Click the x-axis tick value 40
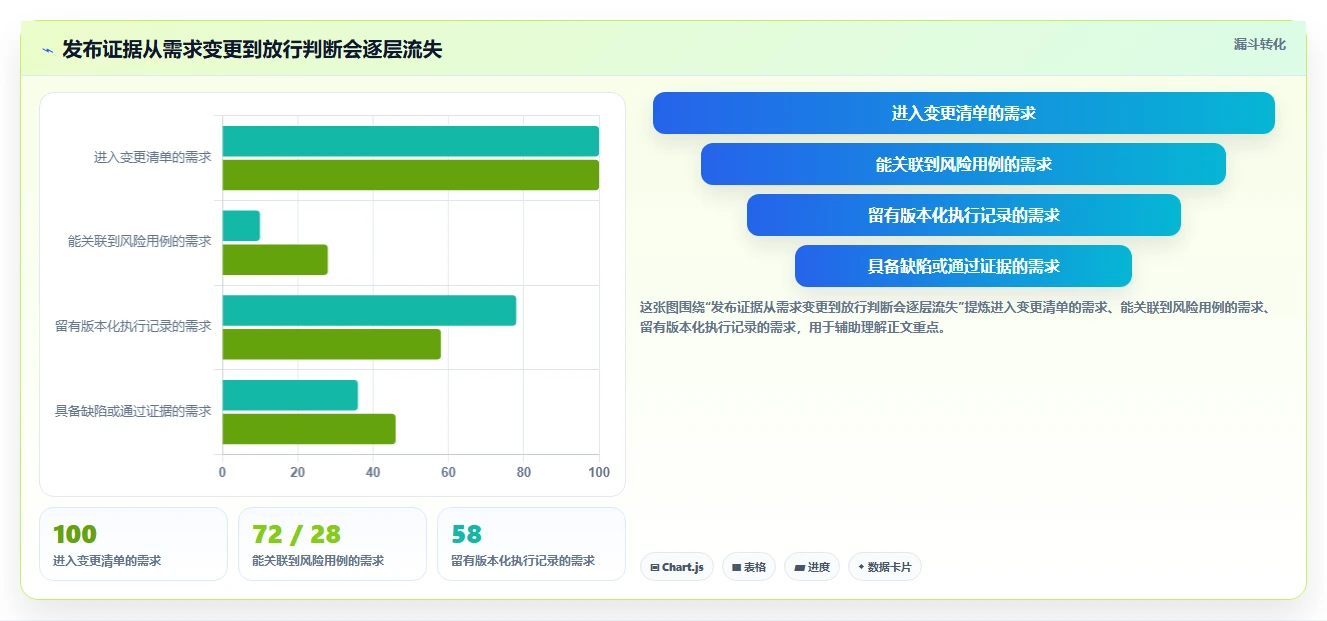 (373, 472)
